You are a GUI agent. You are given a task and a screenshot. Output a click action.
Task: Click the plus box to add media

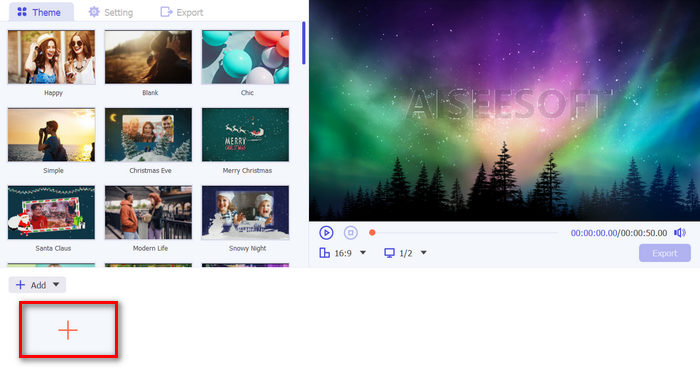[68, 330]
